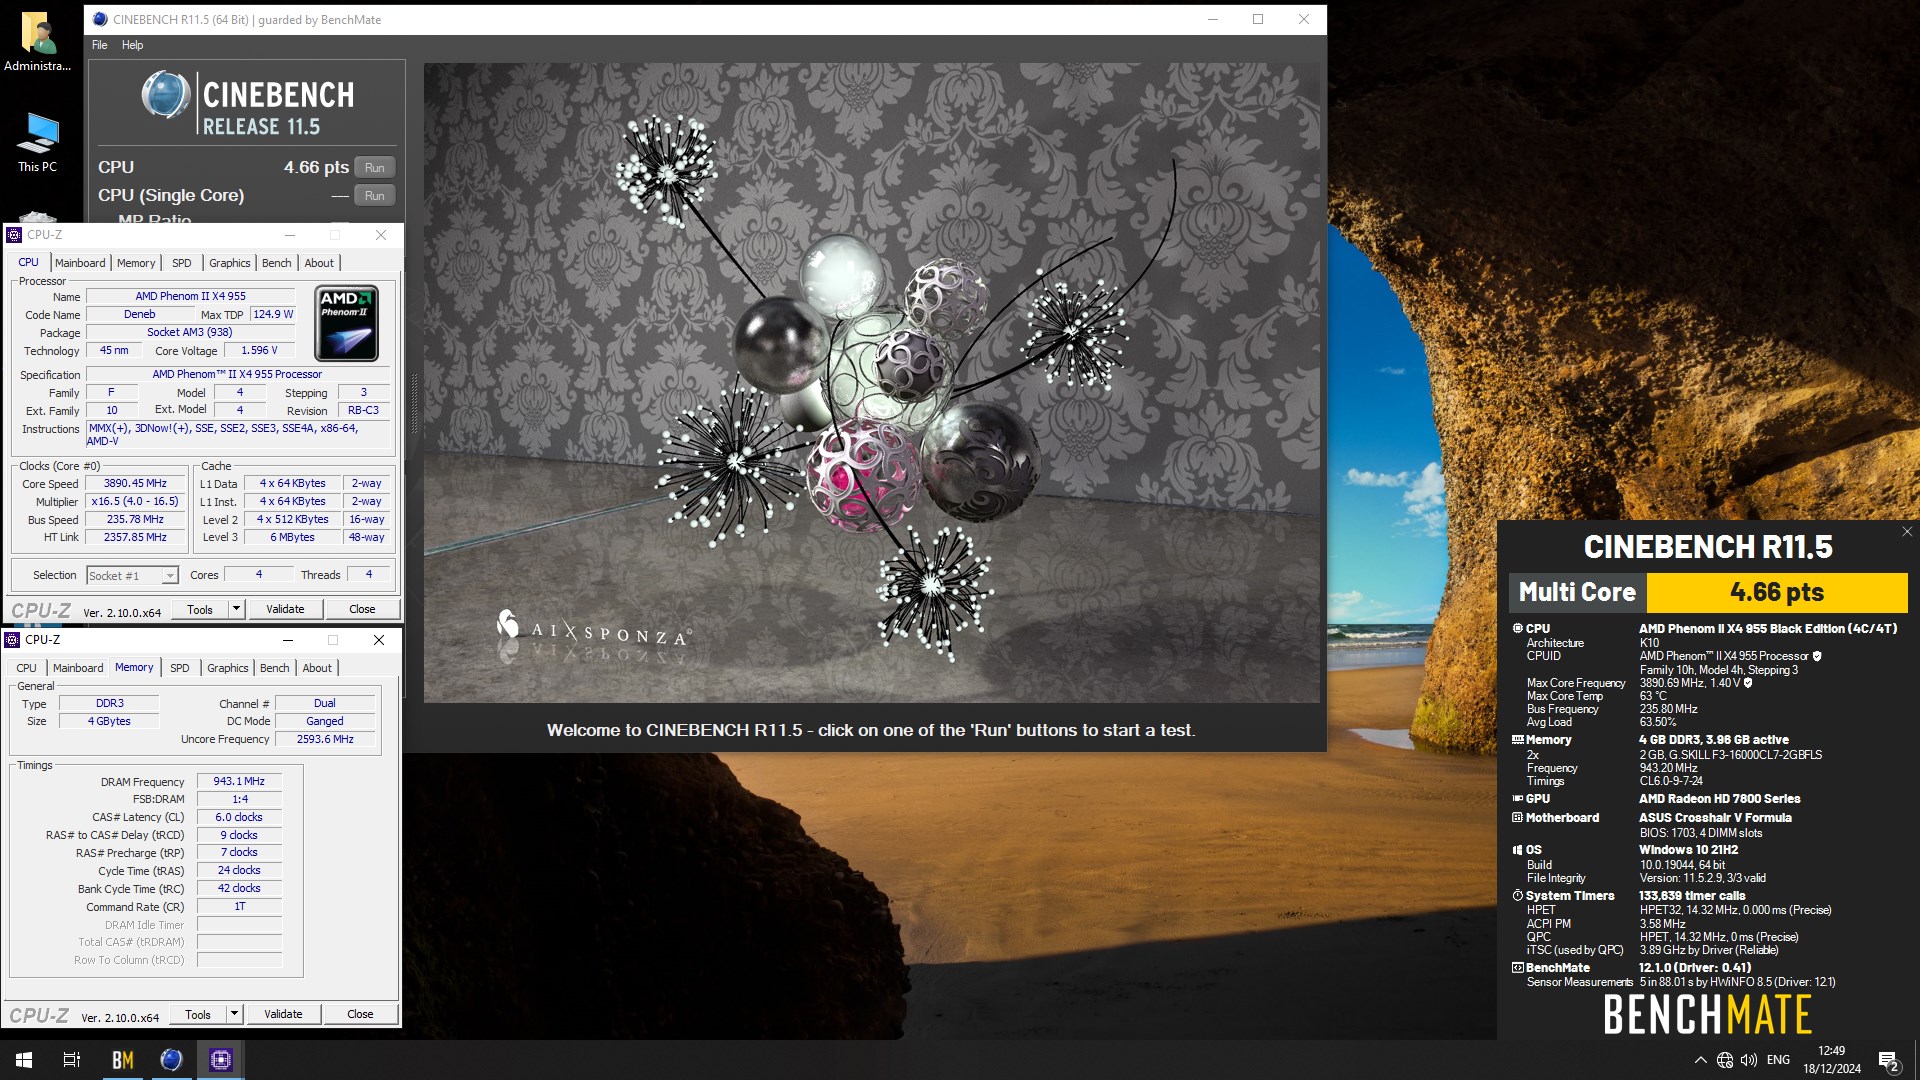Open the volume control in system tray
Image resolution: width=1920 pixels, height=1080 pixels.
pos(1749,1060)
